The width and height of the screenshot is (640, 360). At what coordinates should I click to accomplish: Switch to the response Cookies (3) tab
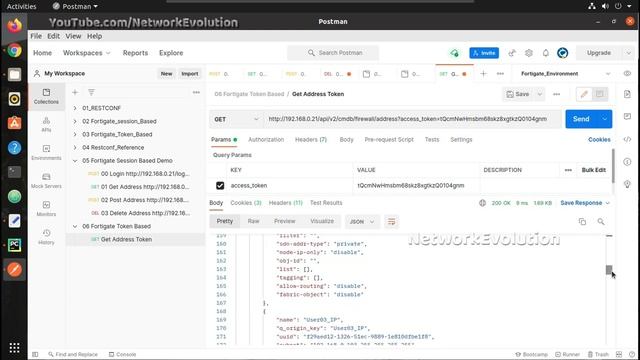tap(246, 203)
